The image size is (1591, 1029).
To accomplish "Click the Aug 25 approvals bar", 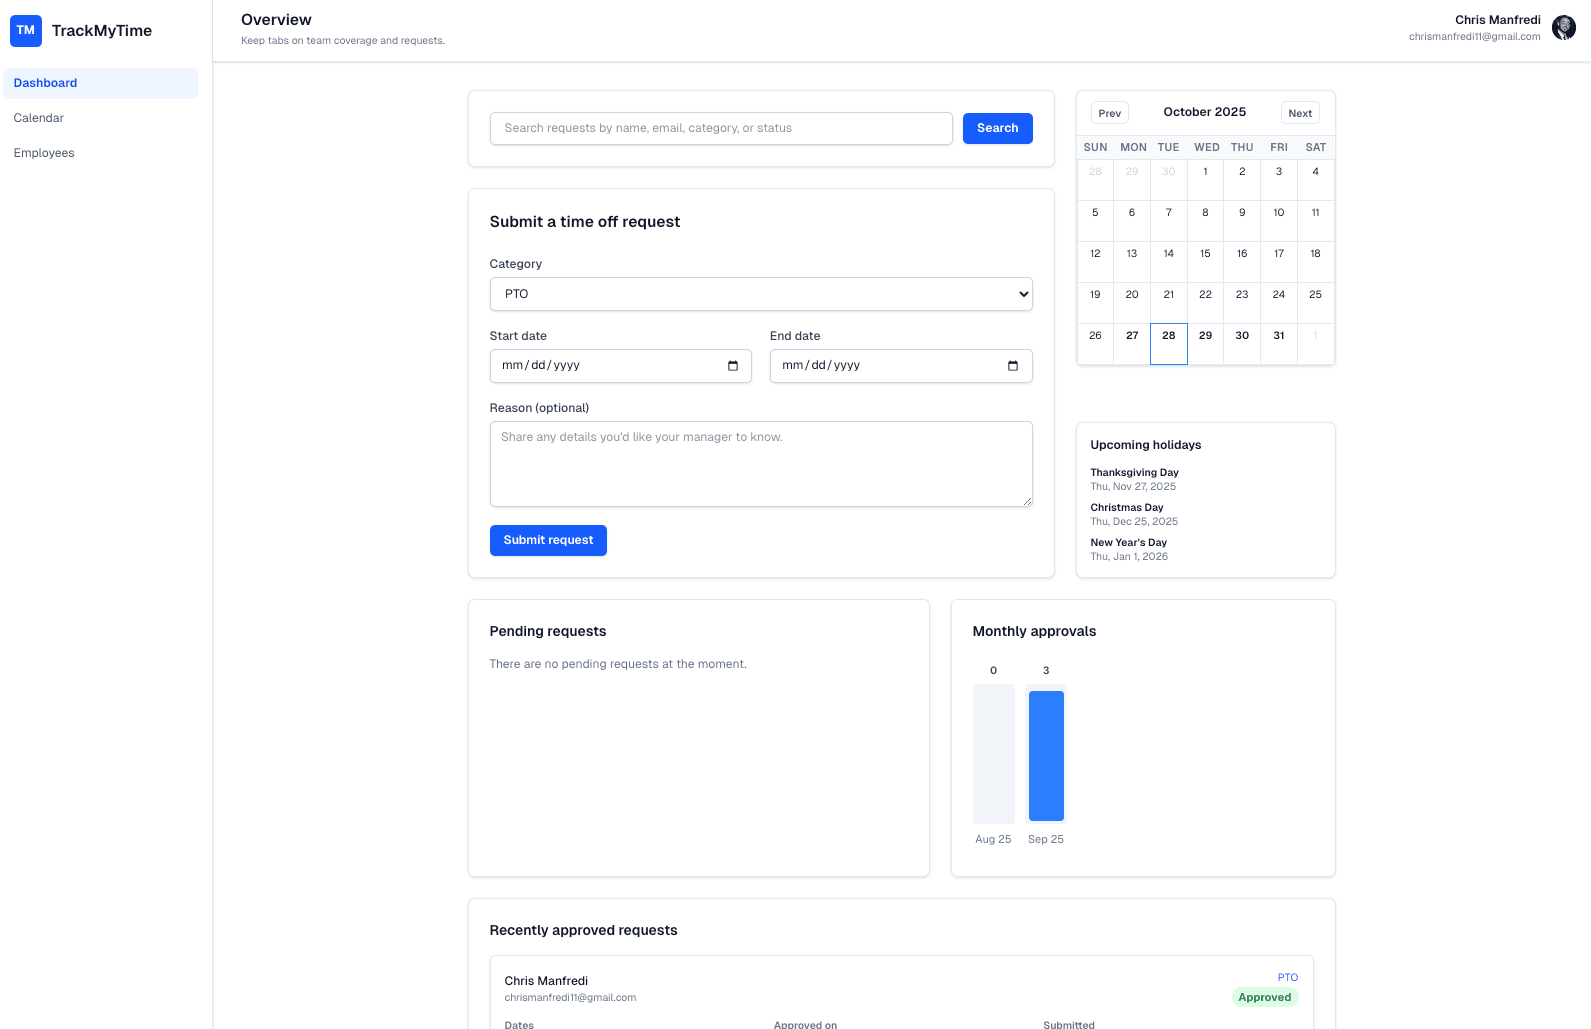I will point(993,753).
